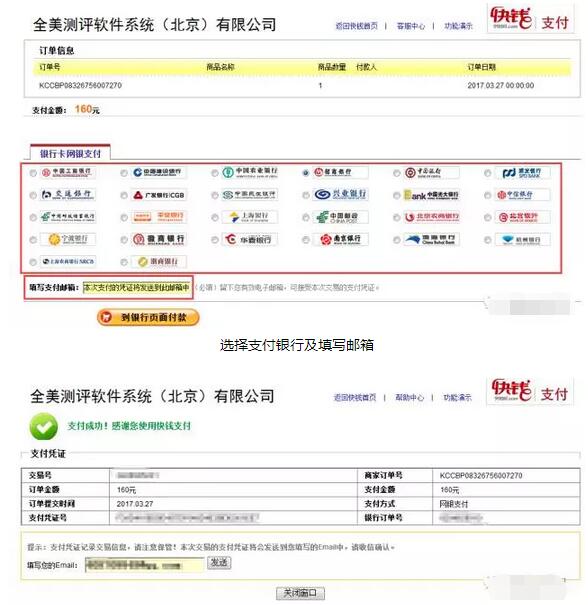Click the 兴业银行 bank logo
Viewport: 588px width, 605px height.
(x=340, y=194)
